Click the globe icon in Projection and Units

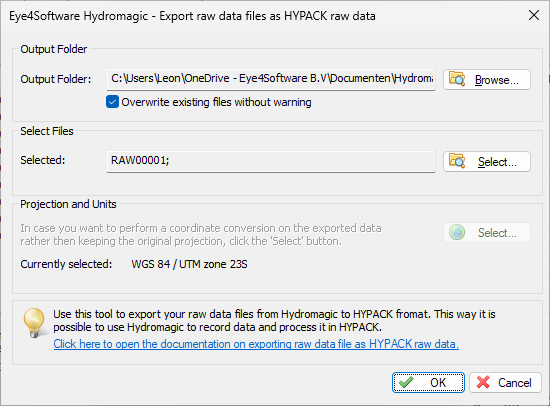457,232
